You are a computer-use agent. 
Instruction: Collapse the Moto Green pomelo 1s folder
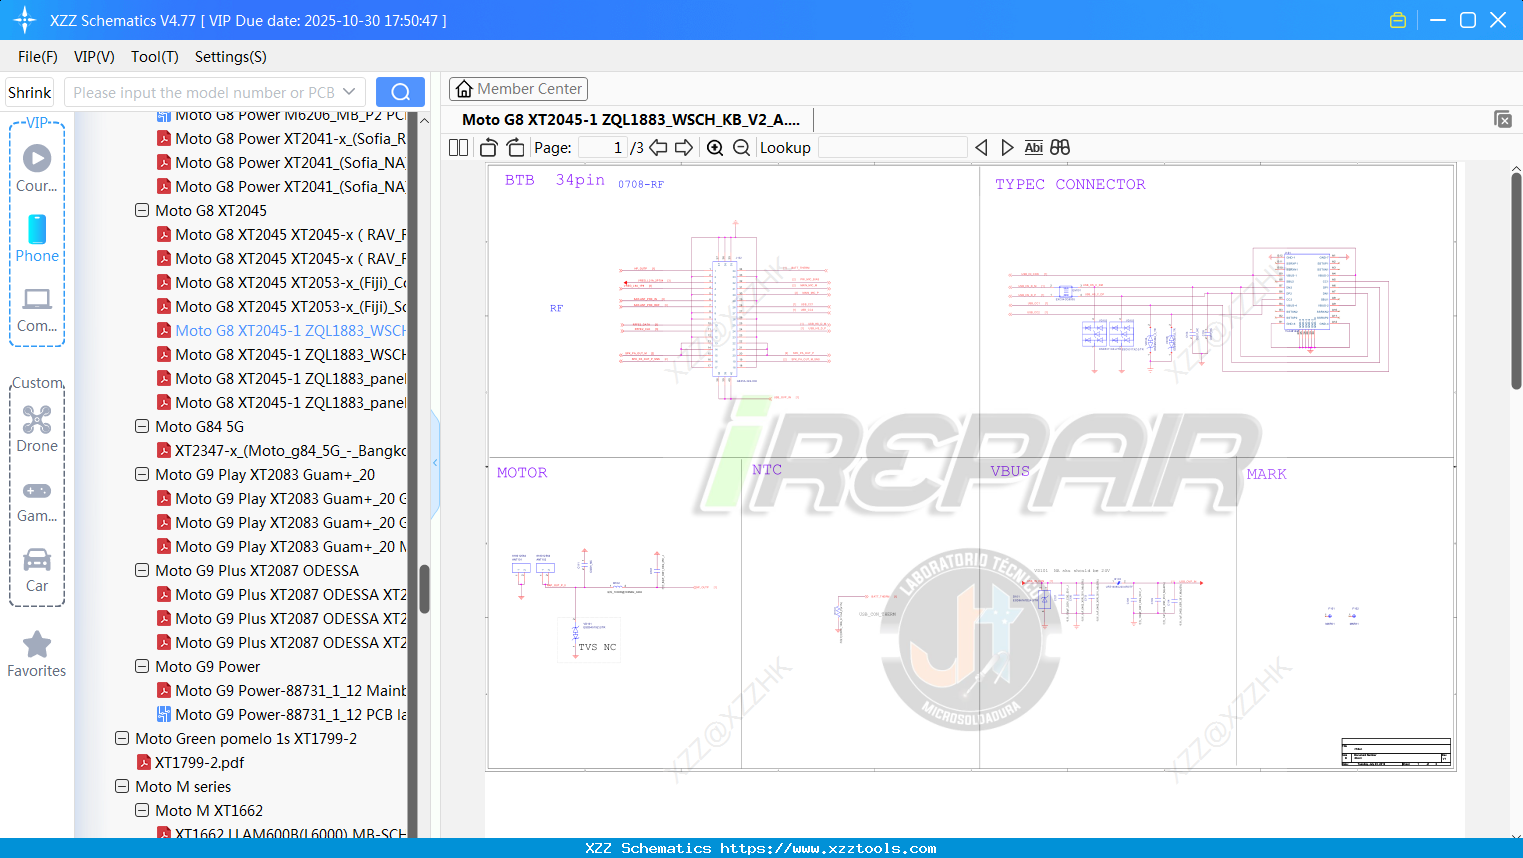(122, 738)
